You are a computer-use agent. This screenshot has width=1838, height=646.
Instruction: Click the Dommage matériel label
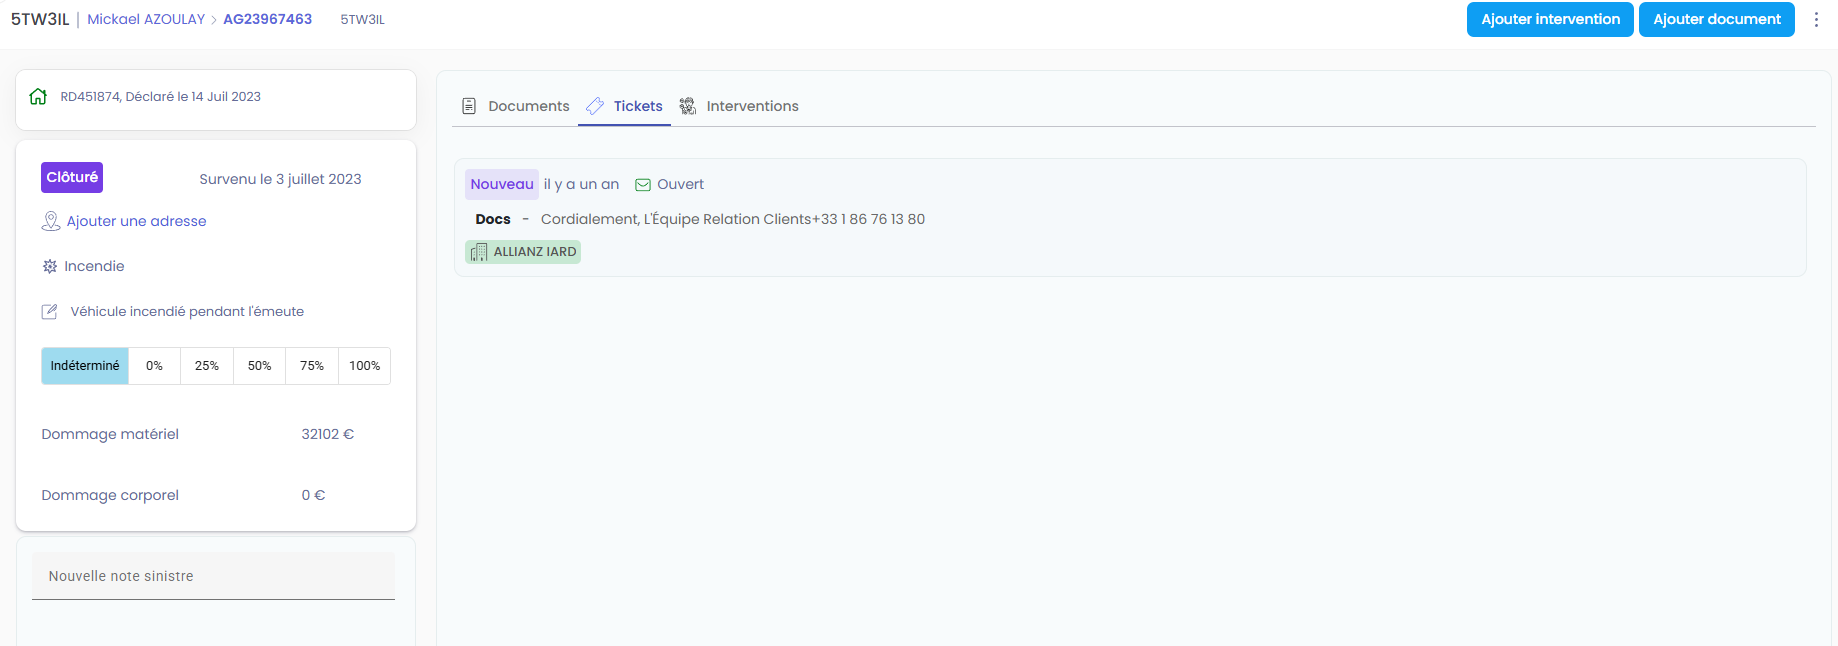110,434
